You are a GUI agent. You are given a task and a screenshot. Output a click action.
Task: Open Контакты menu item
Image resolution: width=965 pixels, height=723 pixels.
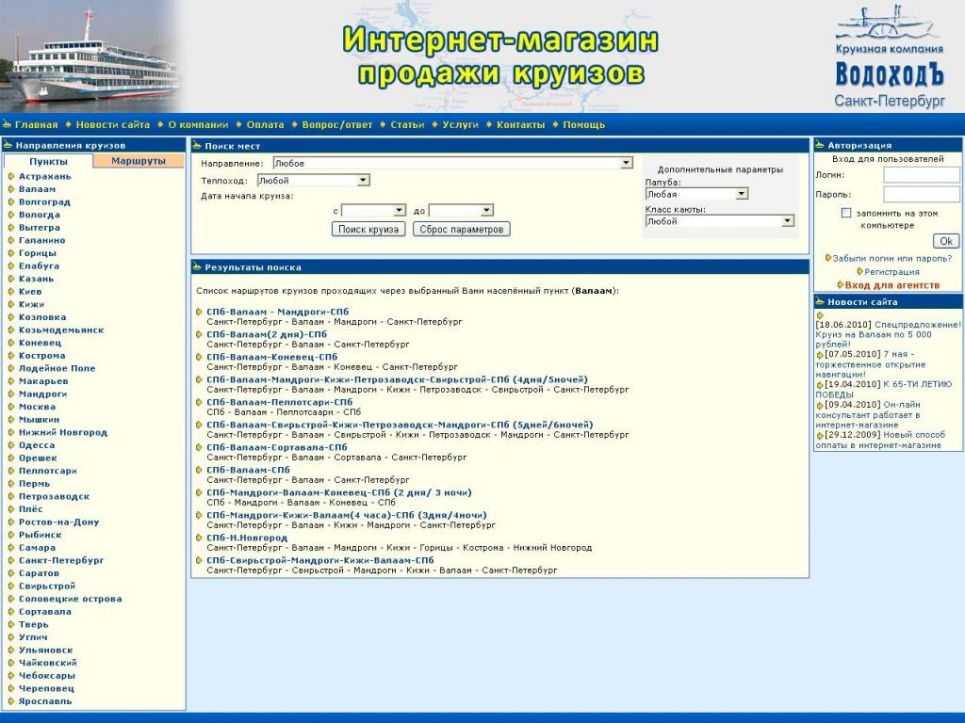point(521,125)
